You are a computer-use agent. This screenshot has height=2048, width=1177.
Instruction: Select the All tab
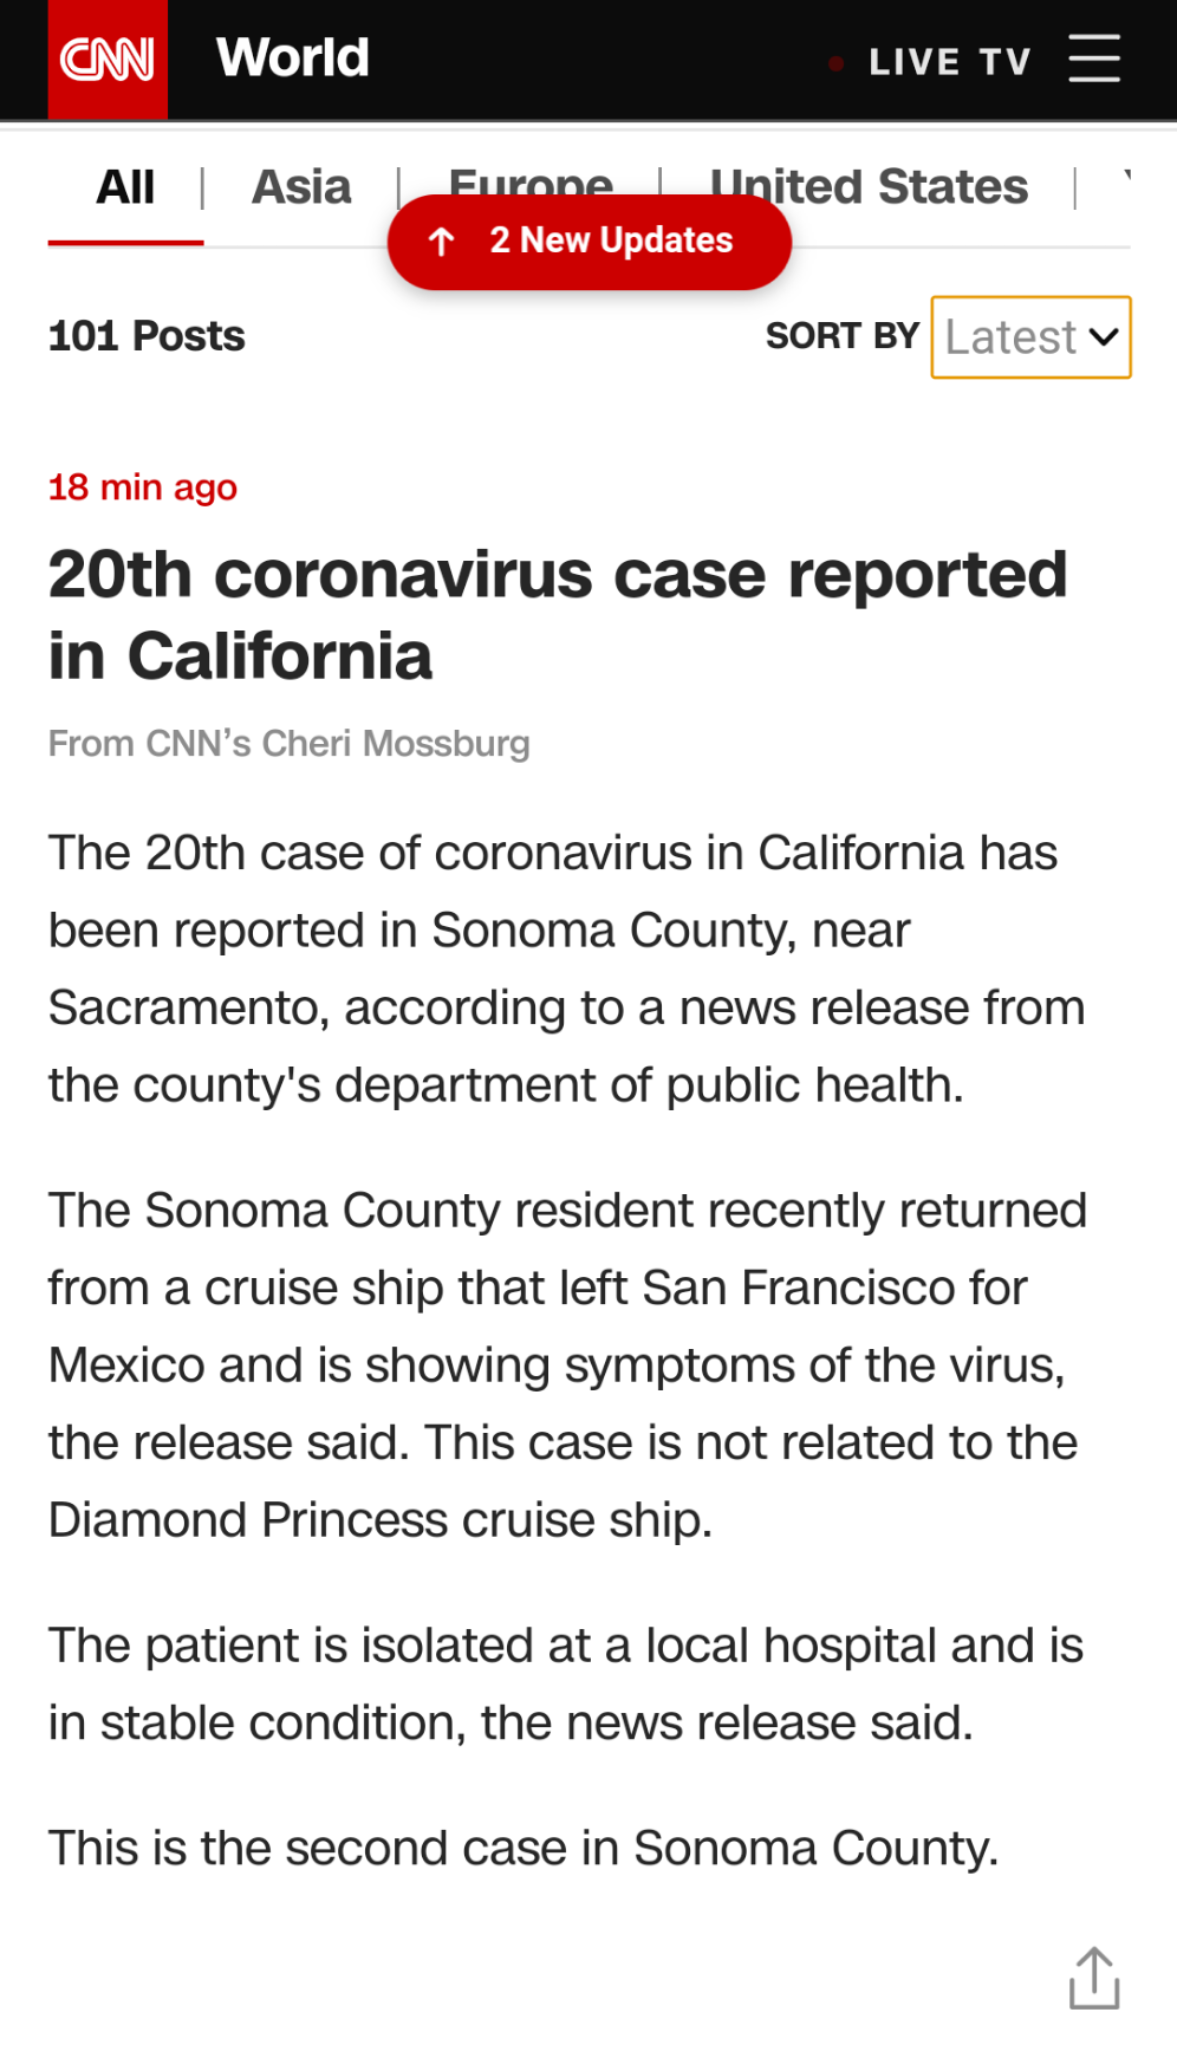click(x=125, y=187)
